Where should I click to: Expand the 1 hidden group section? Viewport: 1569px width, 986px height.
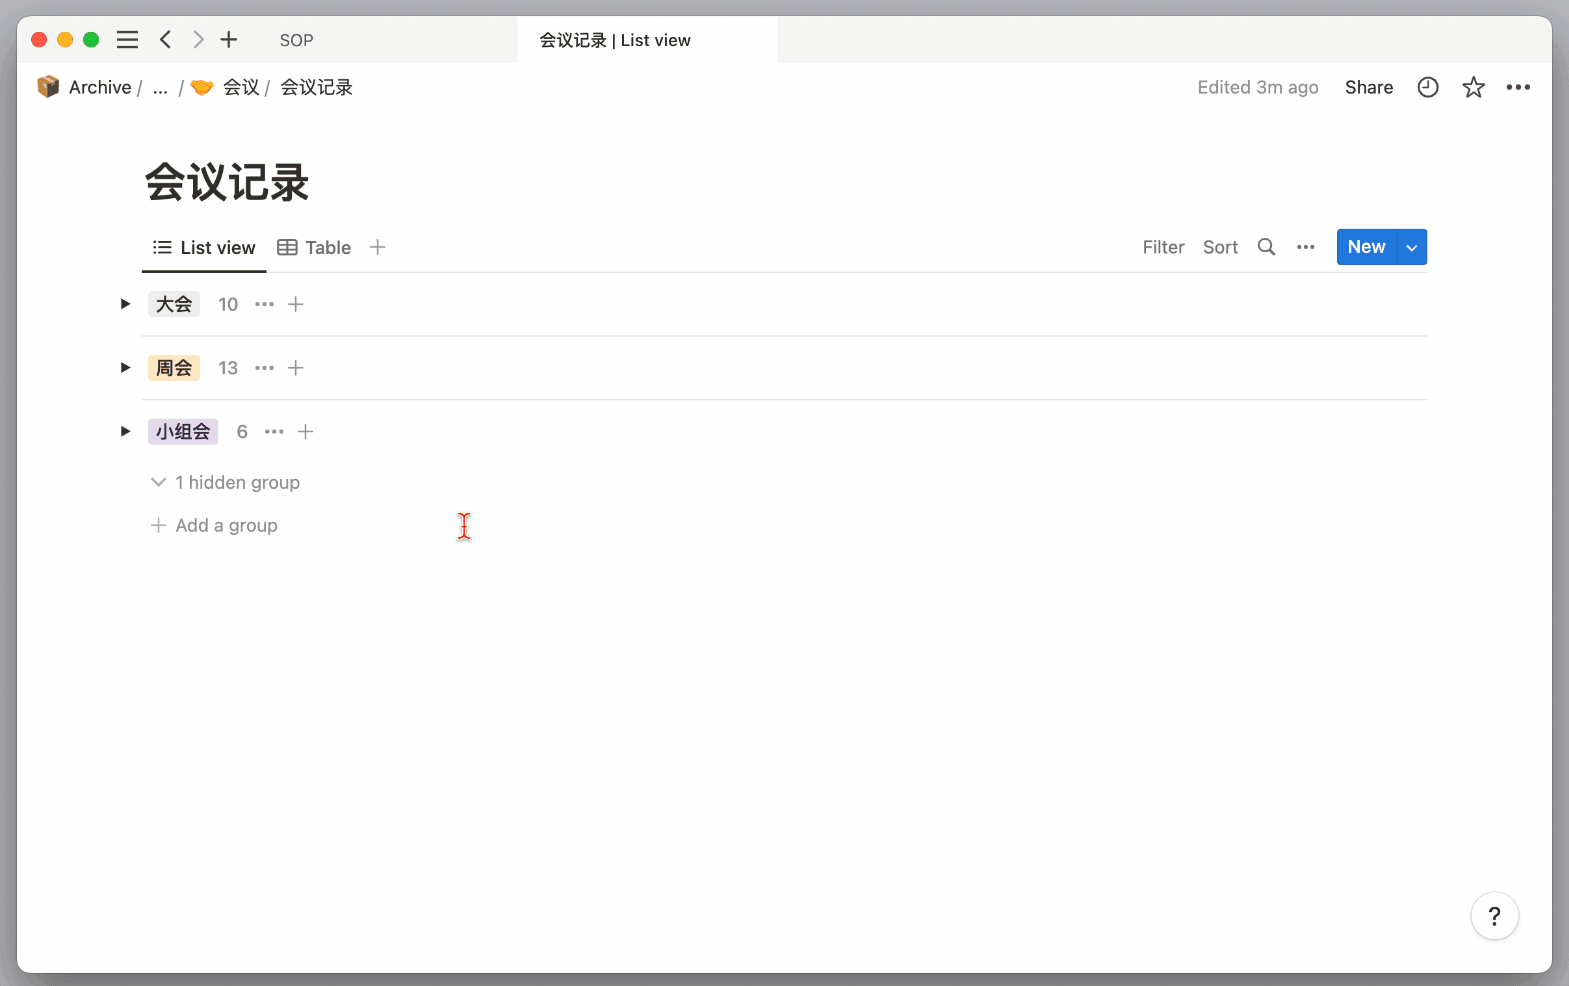[x=225, y=482]
